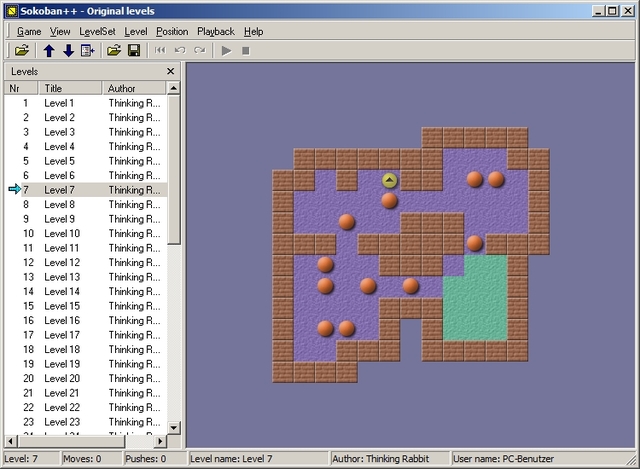Click the undo move icon
This screenshot has width=640, height=469.
180,50
